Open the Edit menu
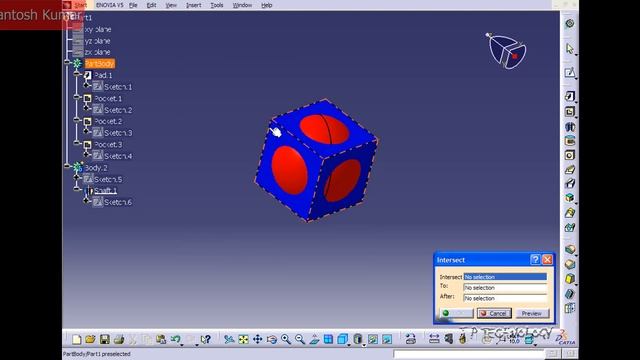 click(151, 5)
